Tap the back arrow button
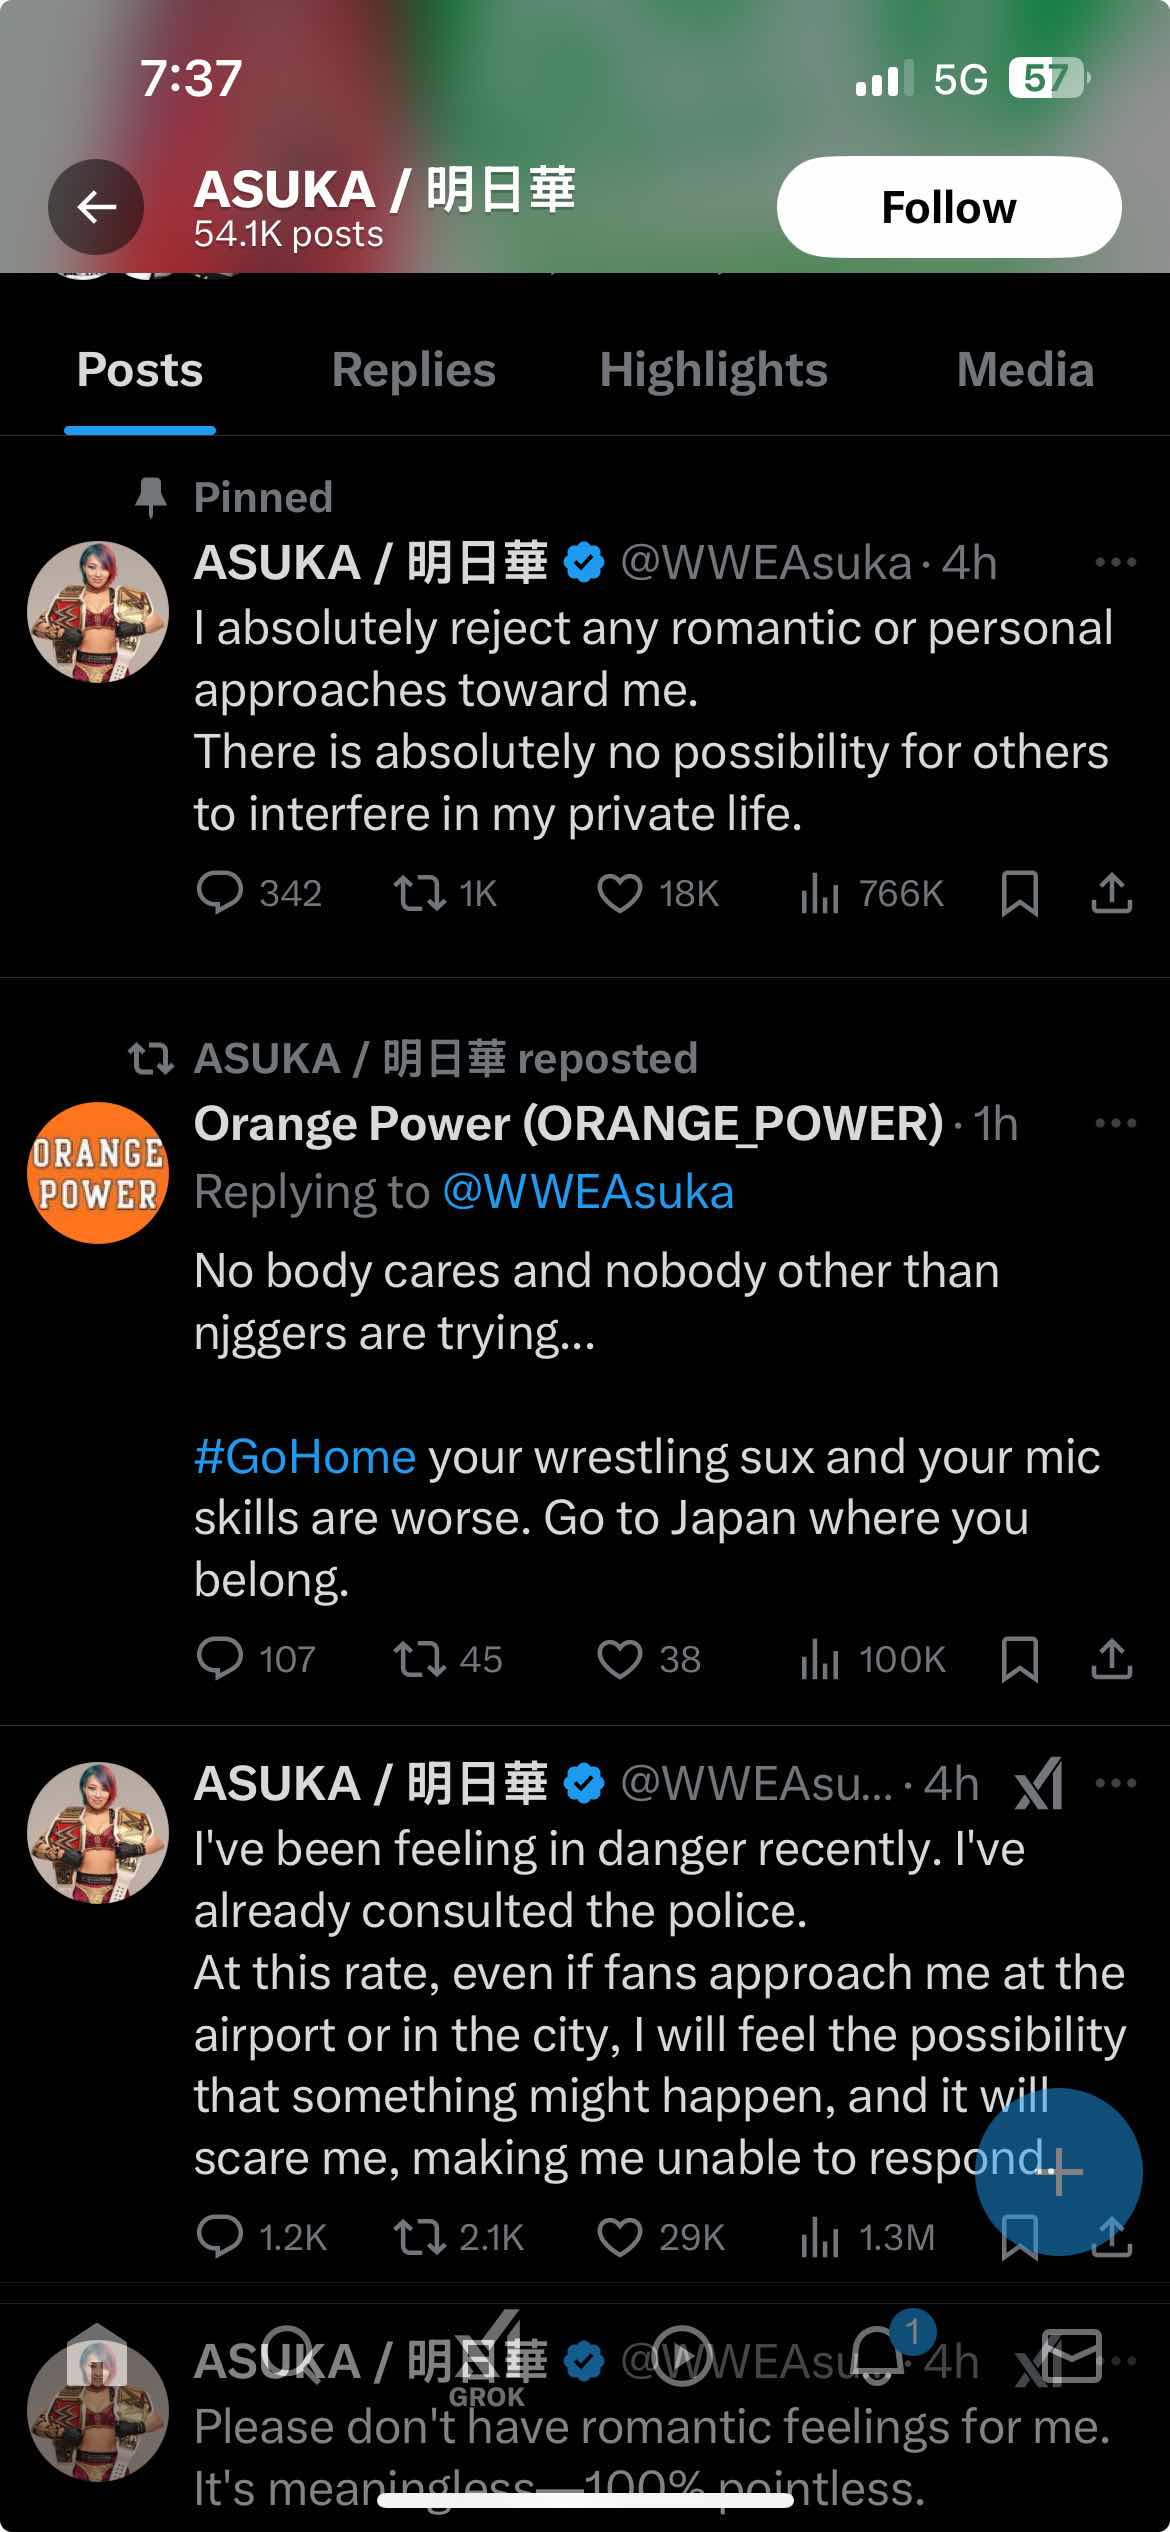Image resolution: width=1170 pixels, height=2532 pixels. [96, 207]
